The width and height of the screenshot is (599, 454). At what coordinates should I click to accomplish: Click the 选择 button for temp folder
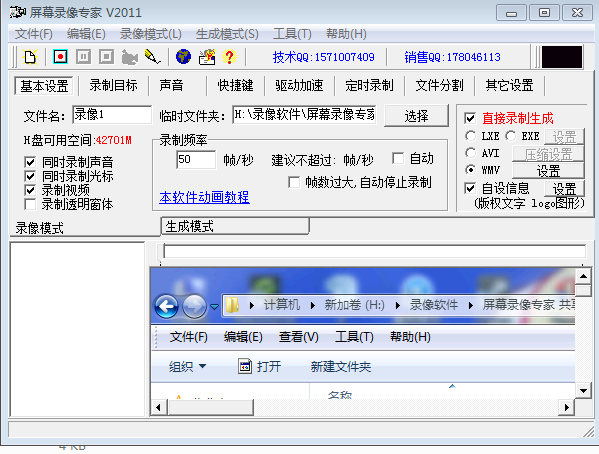pyautogui.click(x=416, y=115)
